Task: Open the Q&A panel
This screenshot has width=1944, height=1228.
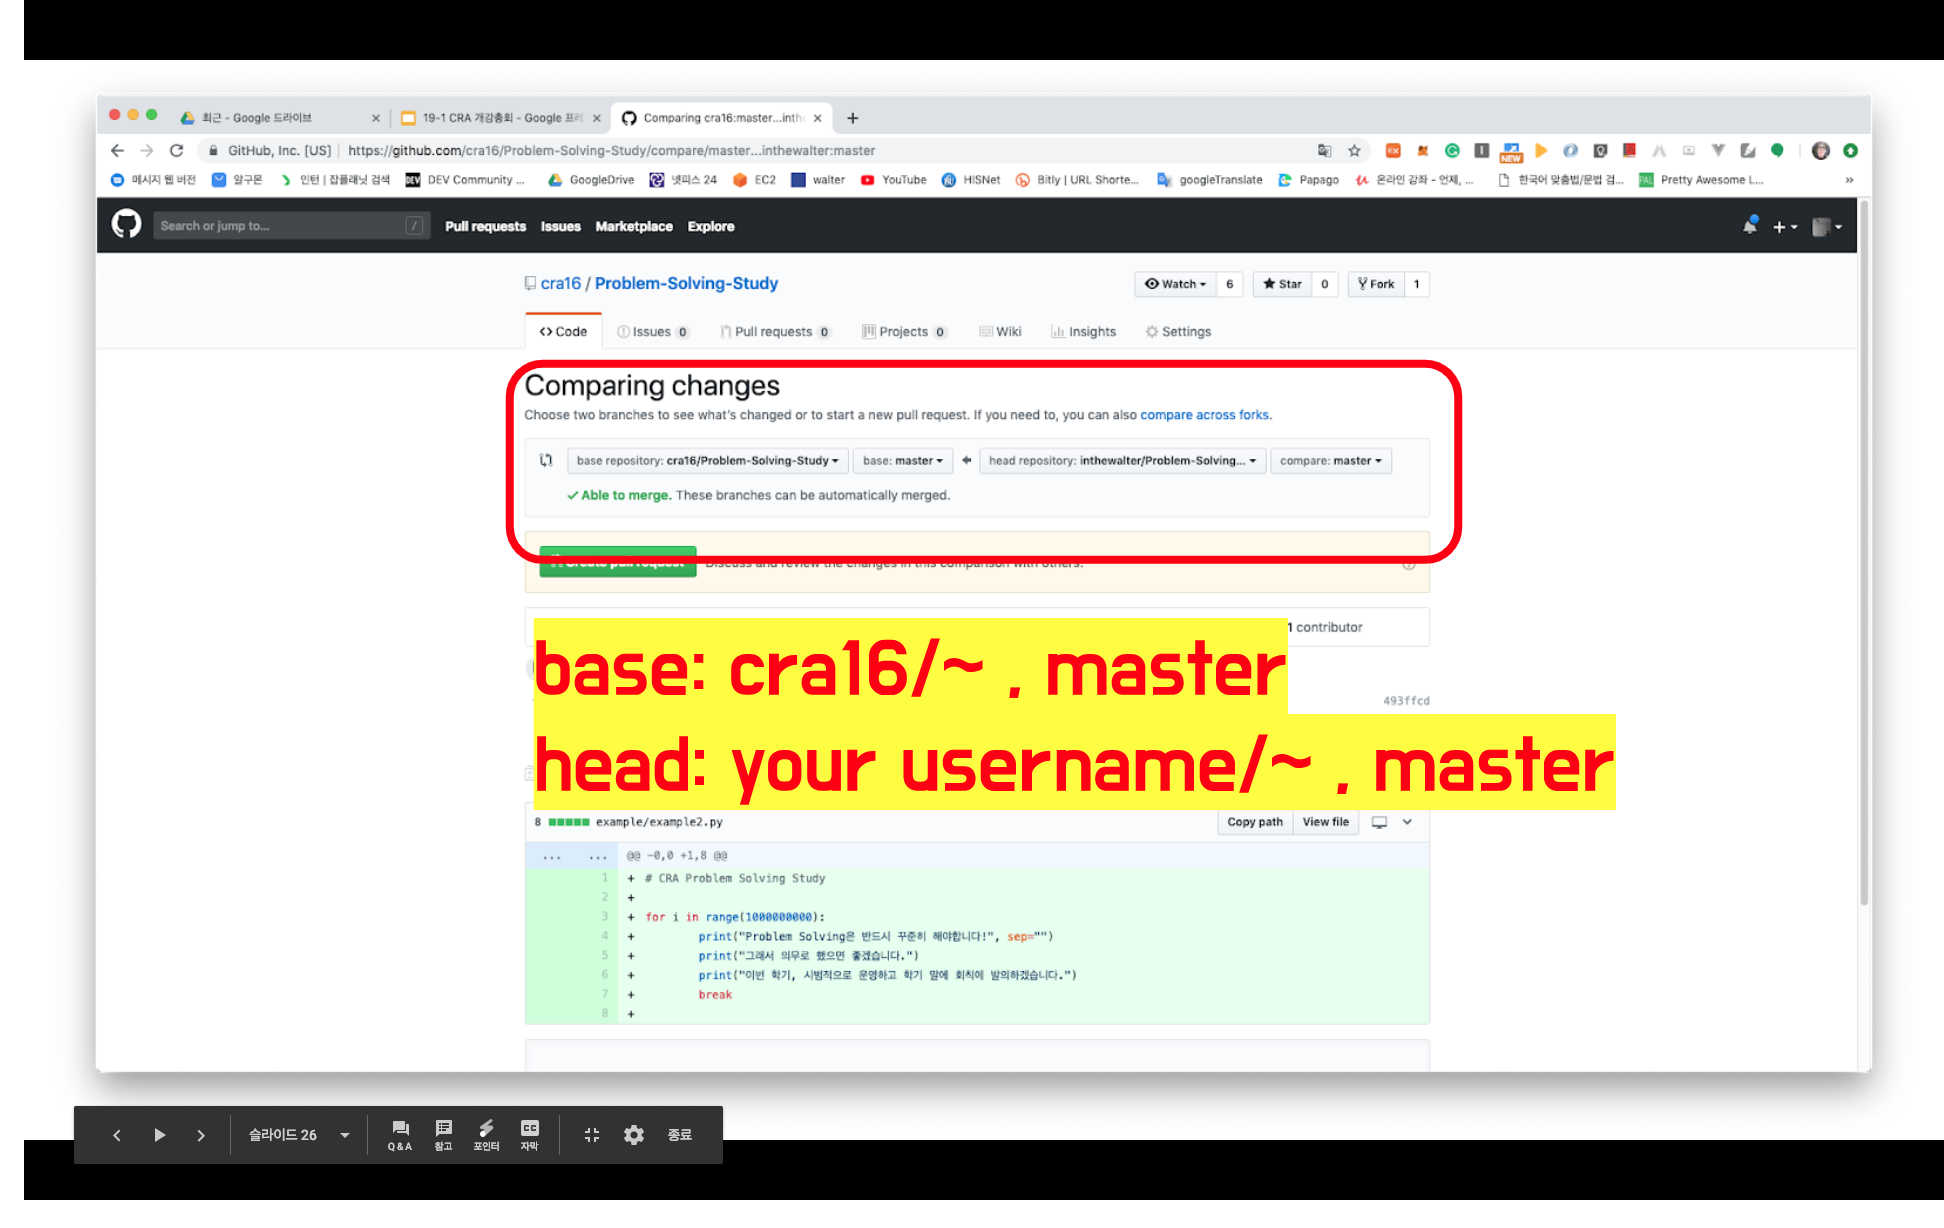Action: (400, 1135)
